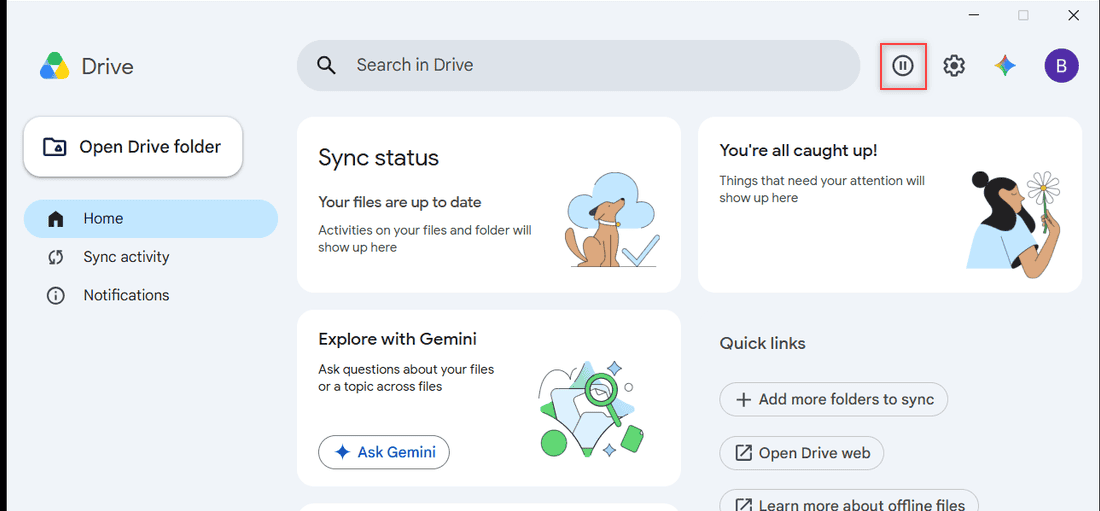The width and height of the screenshot is (1100, 511).
Task: Click the Gemini sparkle icon in header
Action: [x=1005, y=66]
